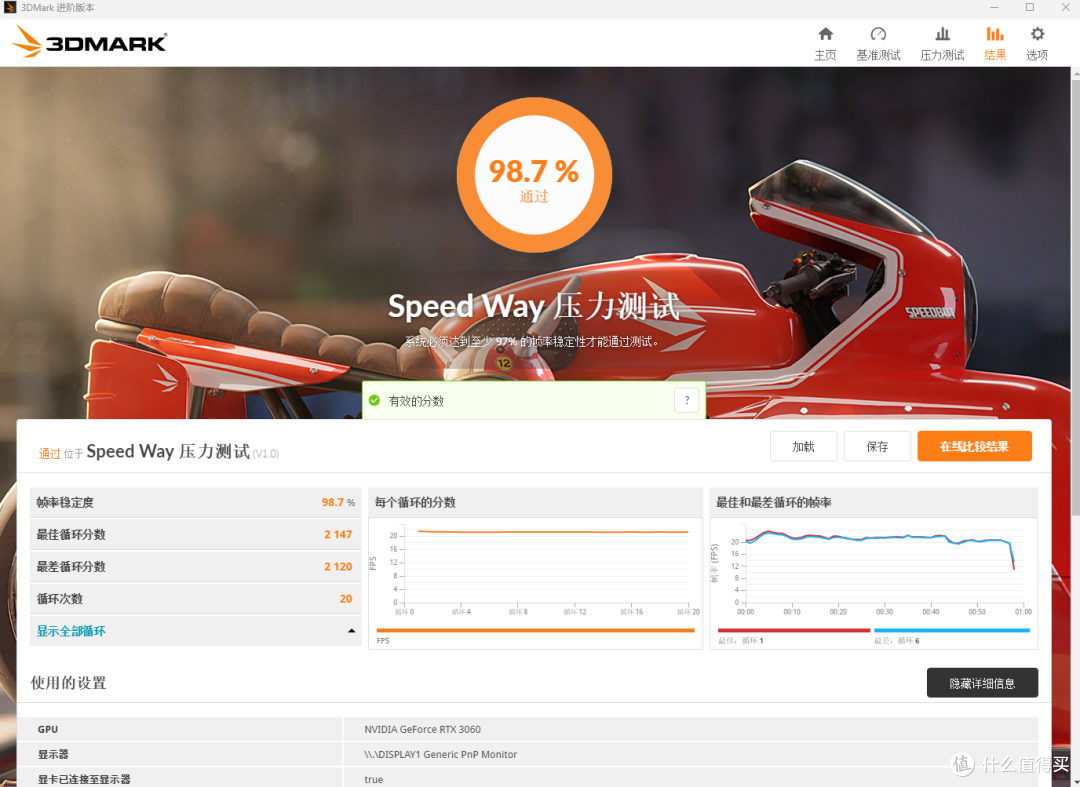Click the GPU row label
This screenshot has width=1080, height=787.
pyautogui.click(x=48, y=729)
